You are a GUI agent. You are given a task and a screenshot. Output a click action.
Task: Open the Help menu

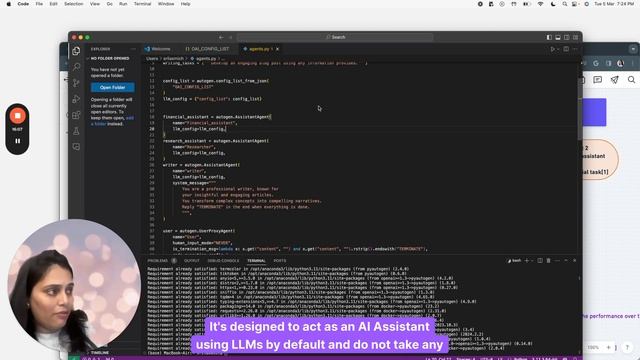click(185, 4)
